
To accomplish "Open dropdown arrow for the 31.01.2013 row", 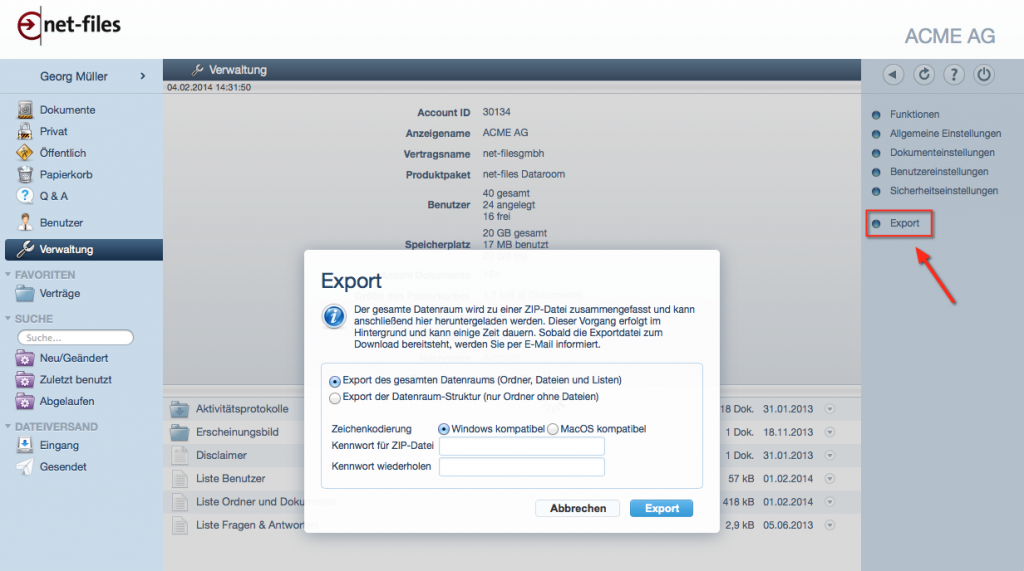I will point(829,408).
